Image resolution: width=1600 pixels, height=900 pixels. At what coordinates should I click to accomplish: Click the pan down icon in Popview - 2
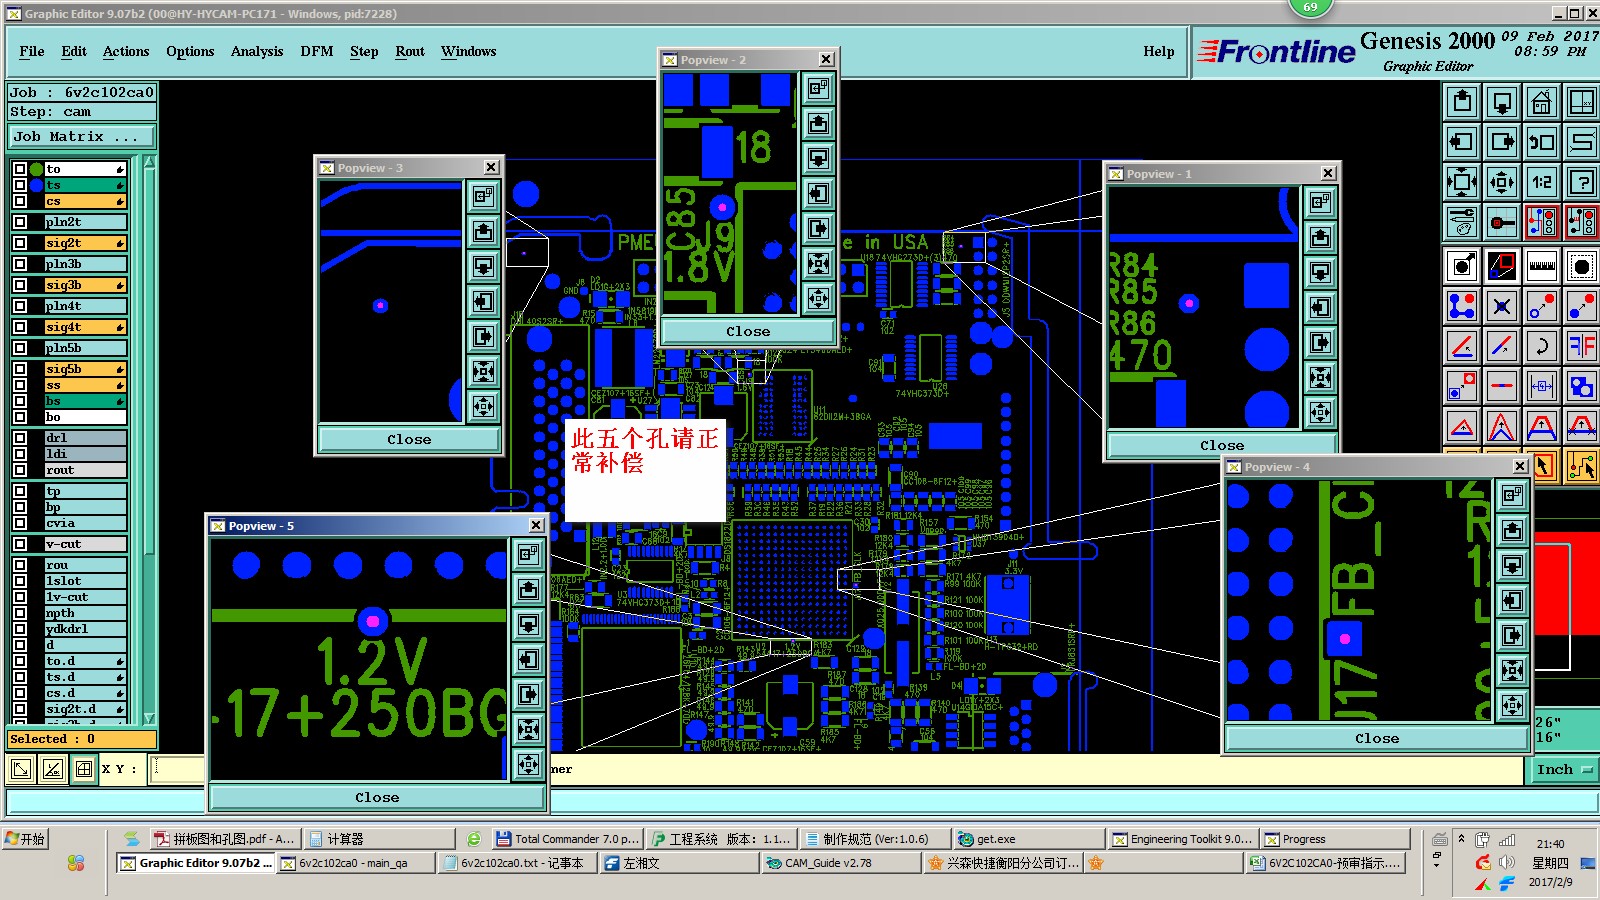click(818, 158)
